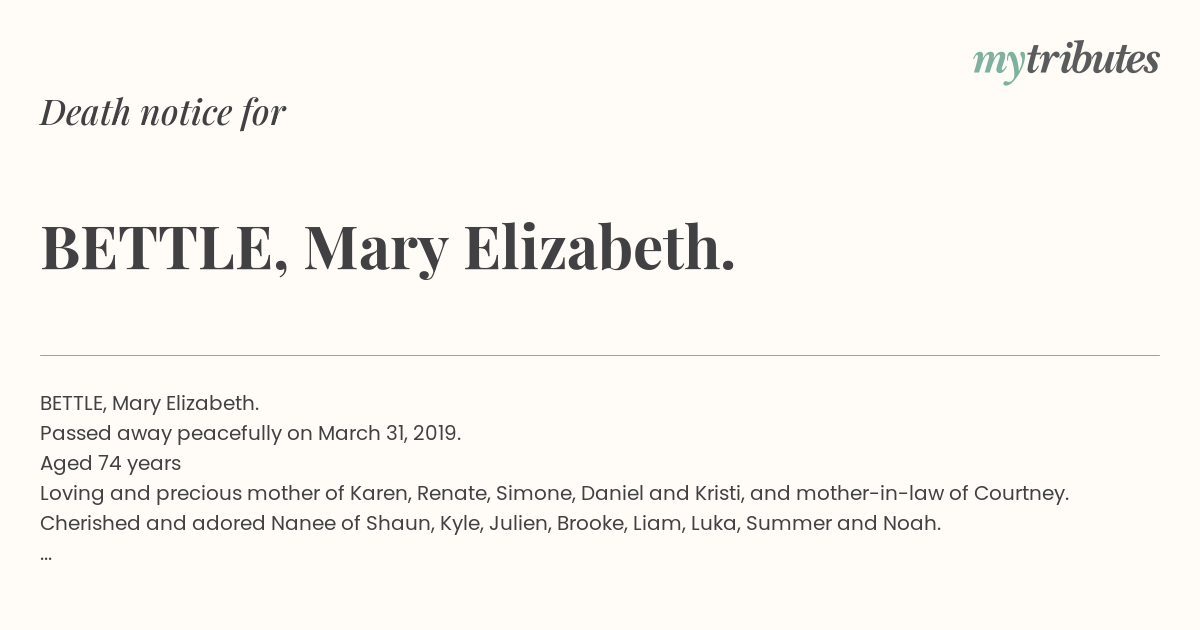Click the mytributes logo
1200x630 pixels.
pyautogui.click(x=1066, y=61)
